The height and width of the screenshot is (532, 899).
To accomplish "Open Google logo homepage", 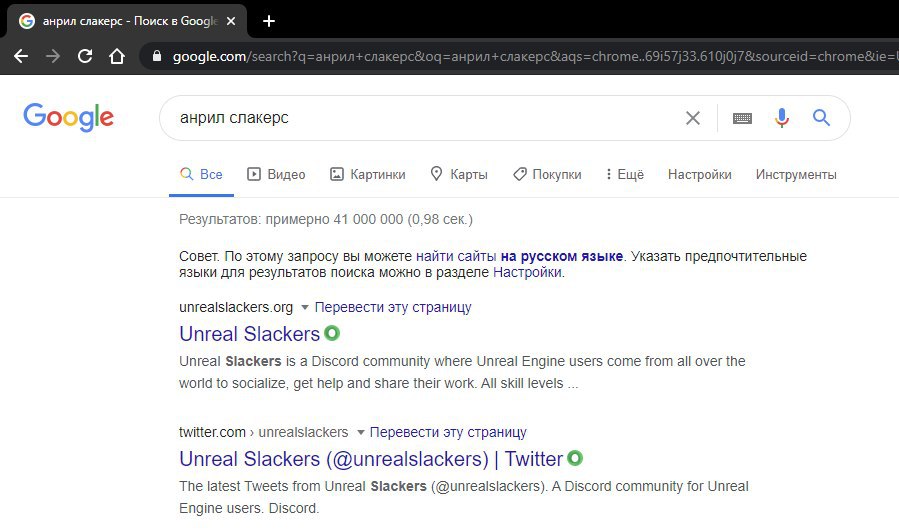I will 68,118.
